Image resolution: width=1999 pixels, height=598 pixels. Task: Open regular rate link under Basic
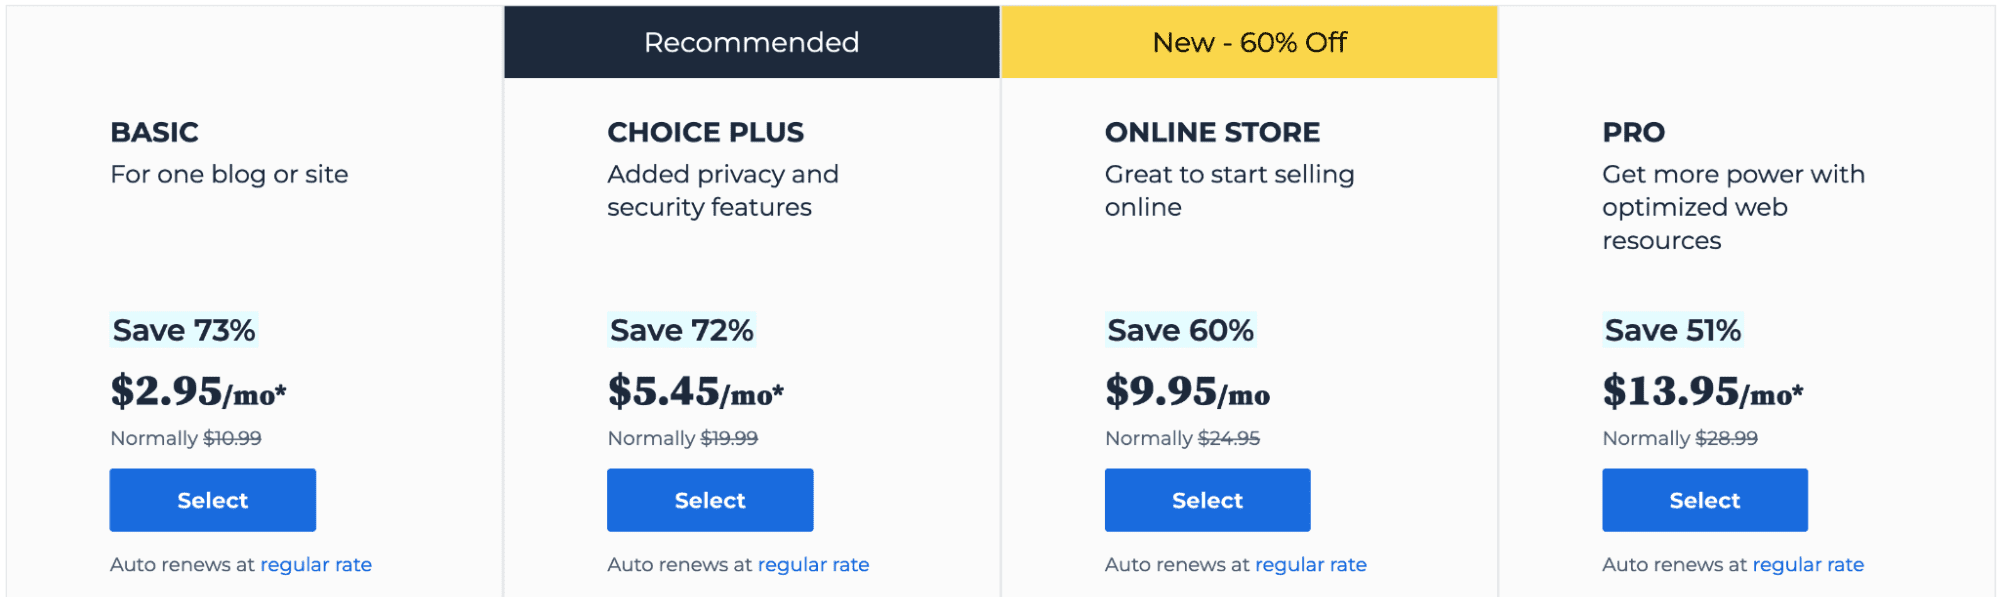[316, 564]
